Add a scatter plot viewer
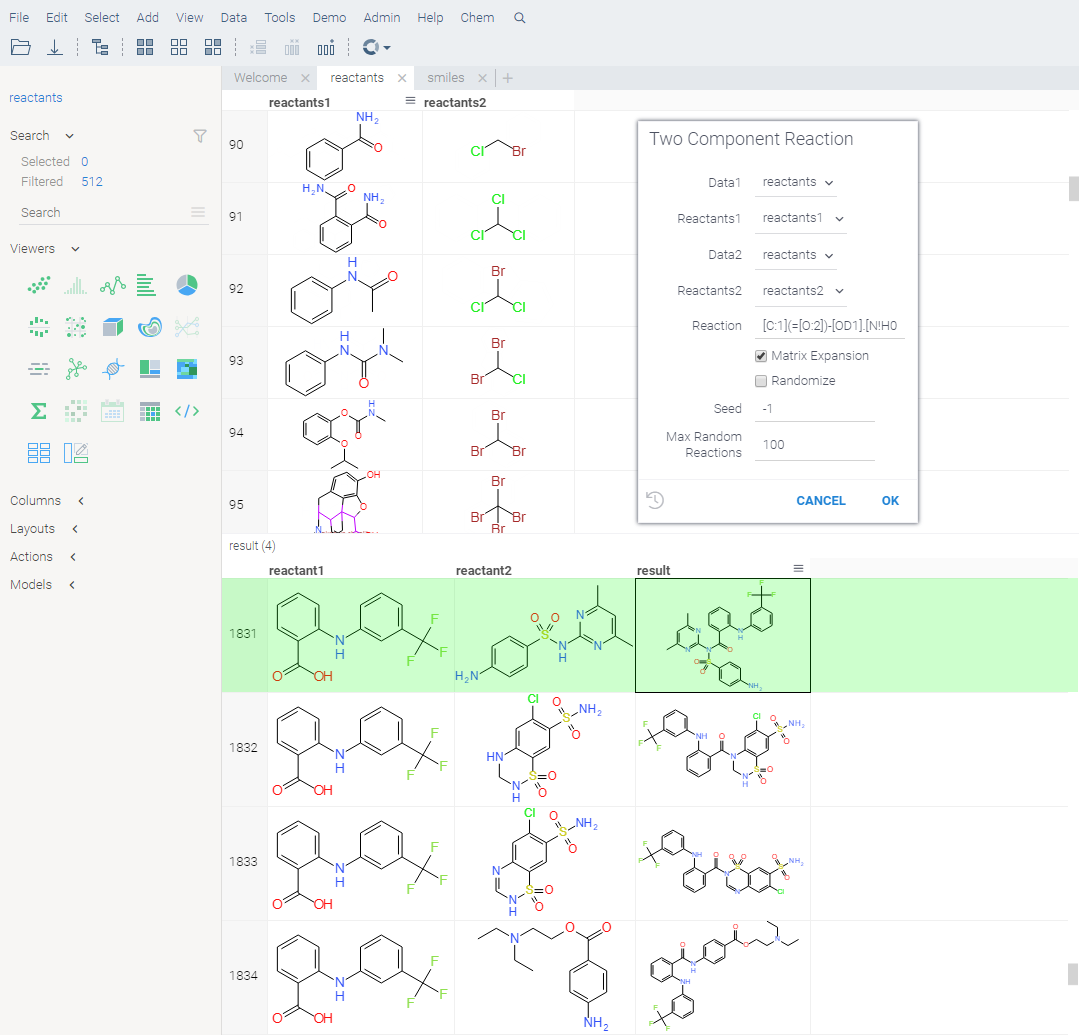1079x1035 pixels. click(38, 286)
